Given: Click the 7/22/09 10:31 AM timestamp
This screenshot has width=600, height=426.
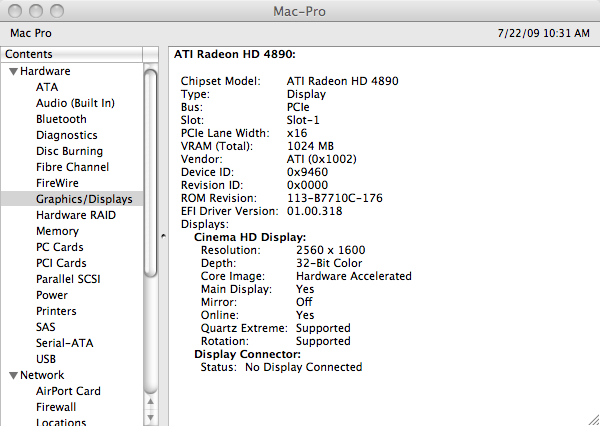Looking at the screenshot, I should tap(543, 33).
